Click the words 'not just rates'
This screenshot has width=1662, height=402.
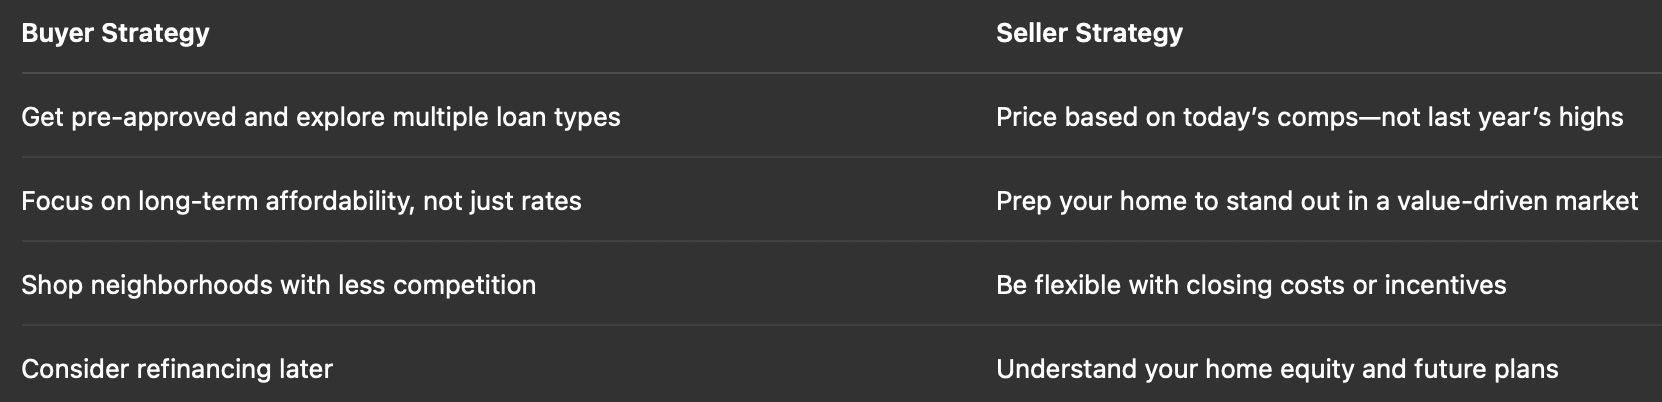tap(502, 202)
